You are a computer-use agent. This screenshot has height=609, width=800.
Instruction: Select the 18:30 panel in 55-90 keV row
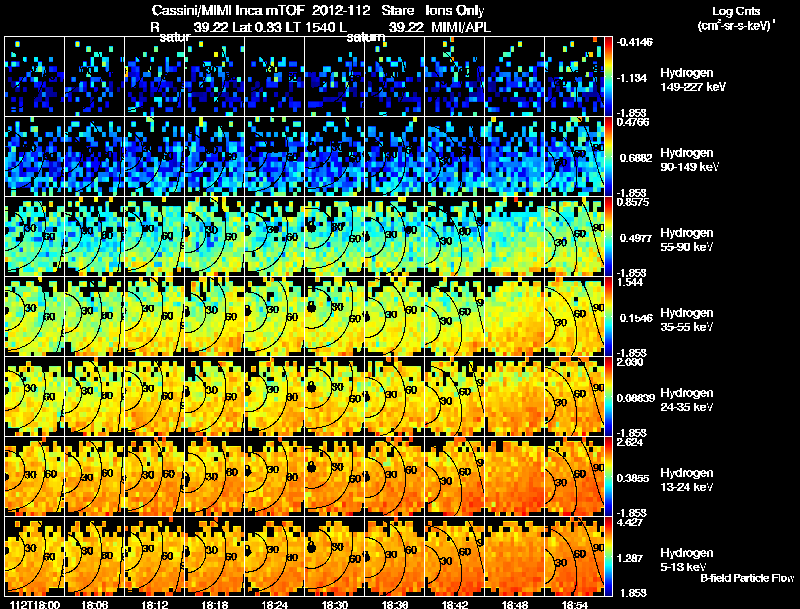coord(334,236)
